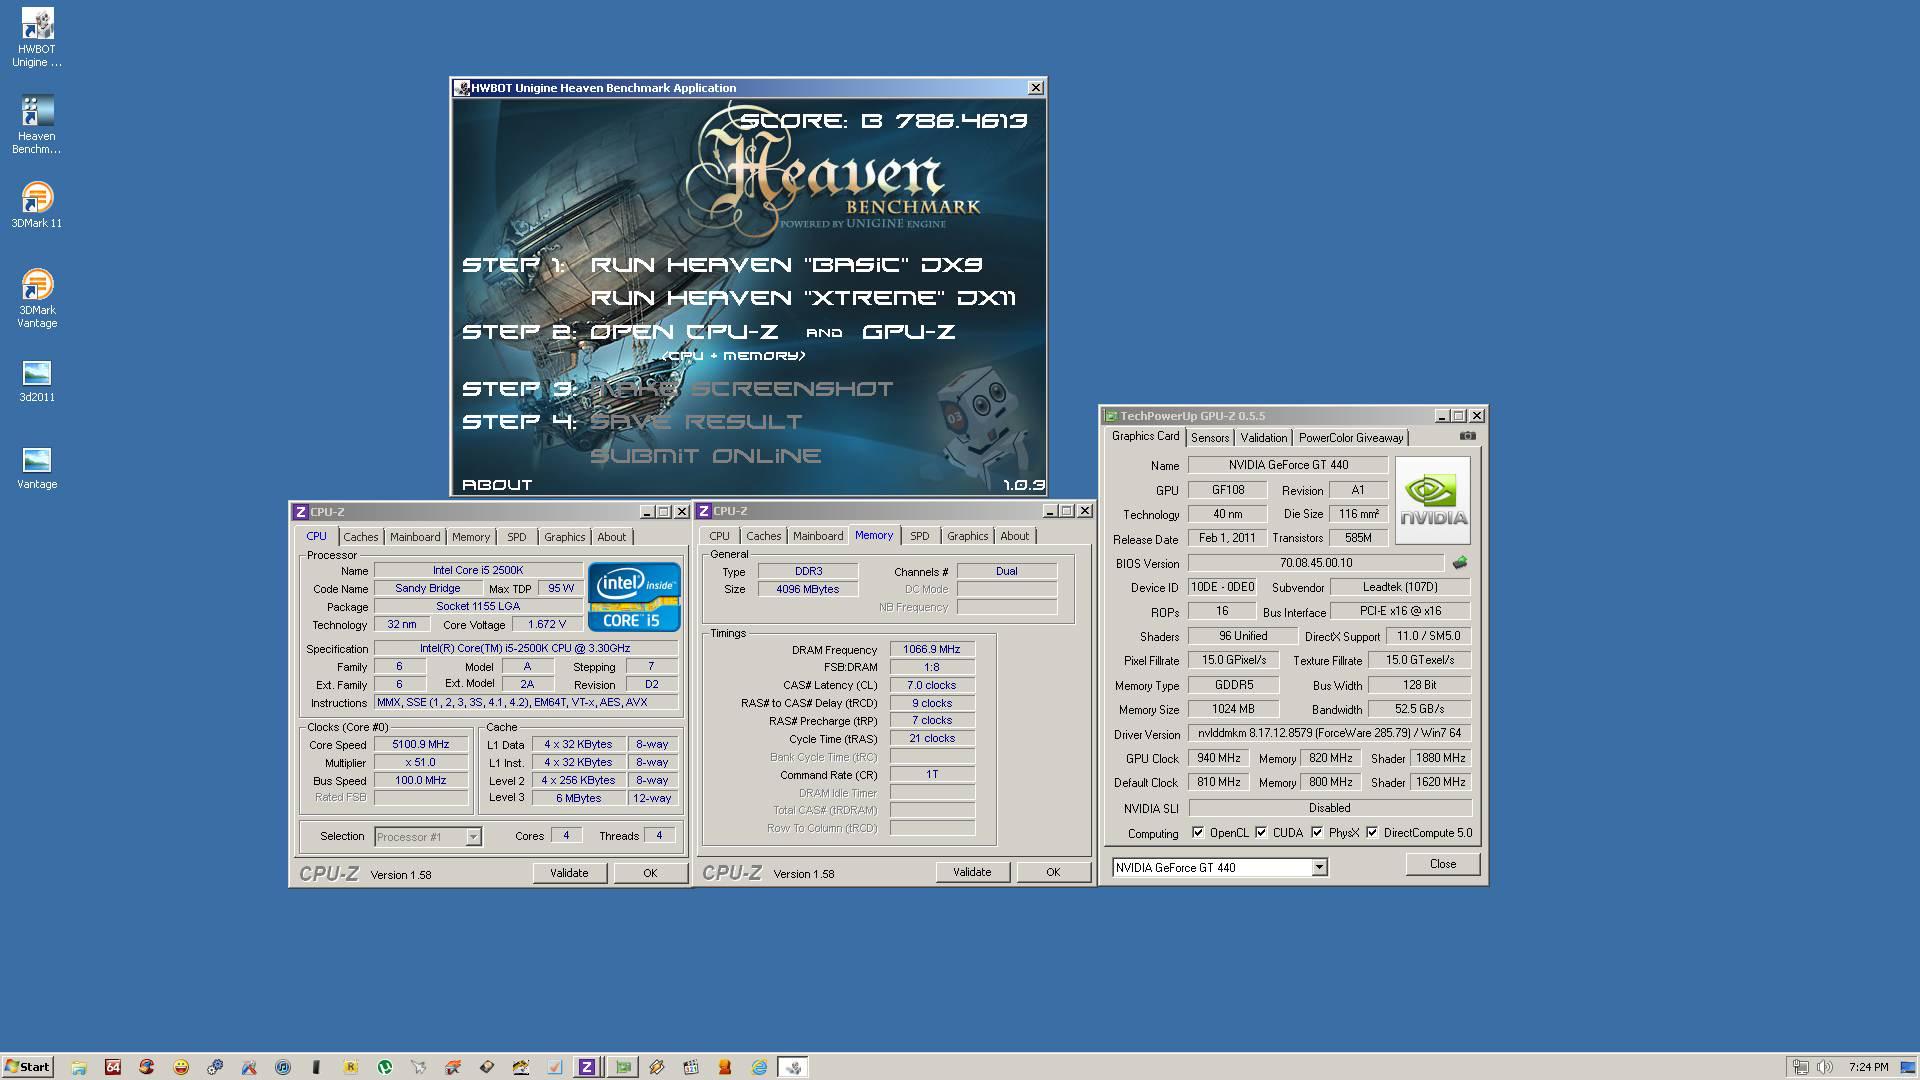This screenshot has height=1080, width=1920.
Task: Click the CAS# Latency value 7.0 clocks
Action: point(931,686)
